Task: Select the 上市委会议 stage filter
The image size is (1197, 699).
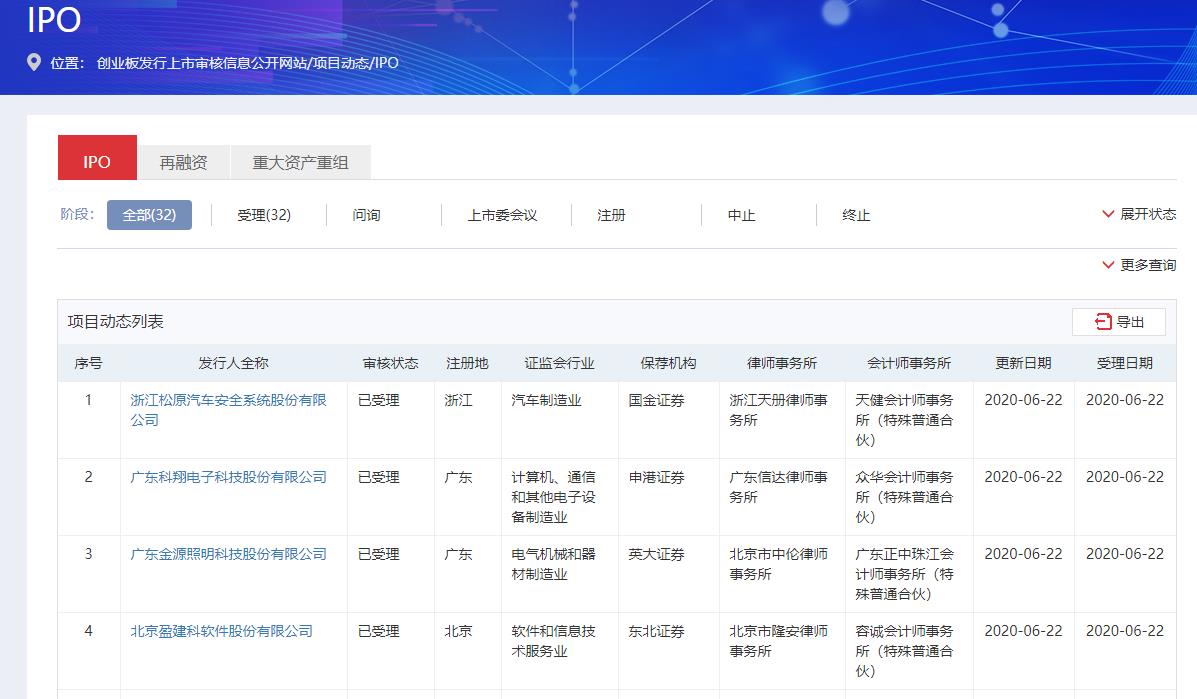Action: pos(502,215)
